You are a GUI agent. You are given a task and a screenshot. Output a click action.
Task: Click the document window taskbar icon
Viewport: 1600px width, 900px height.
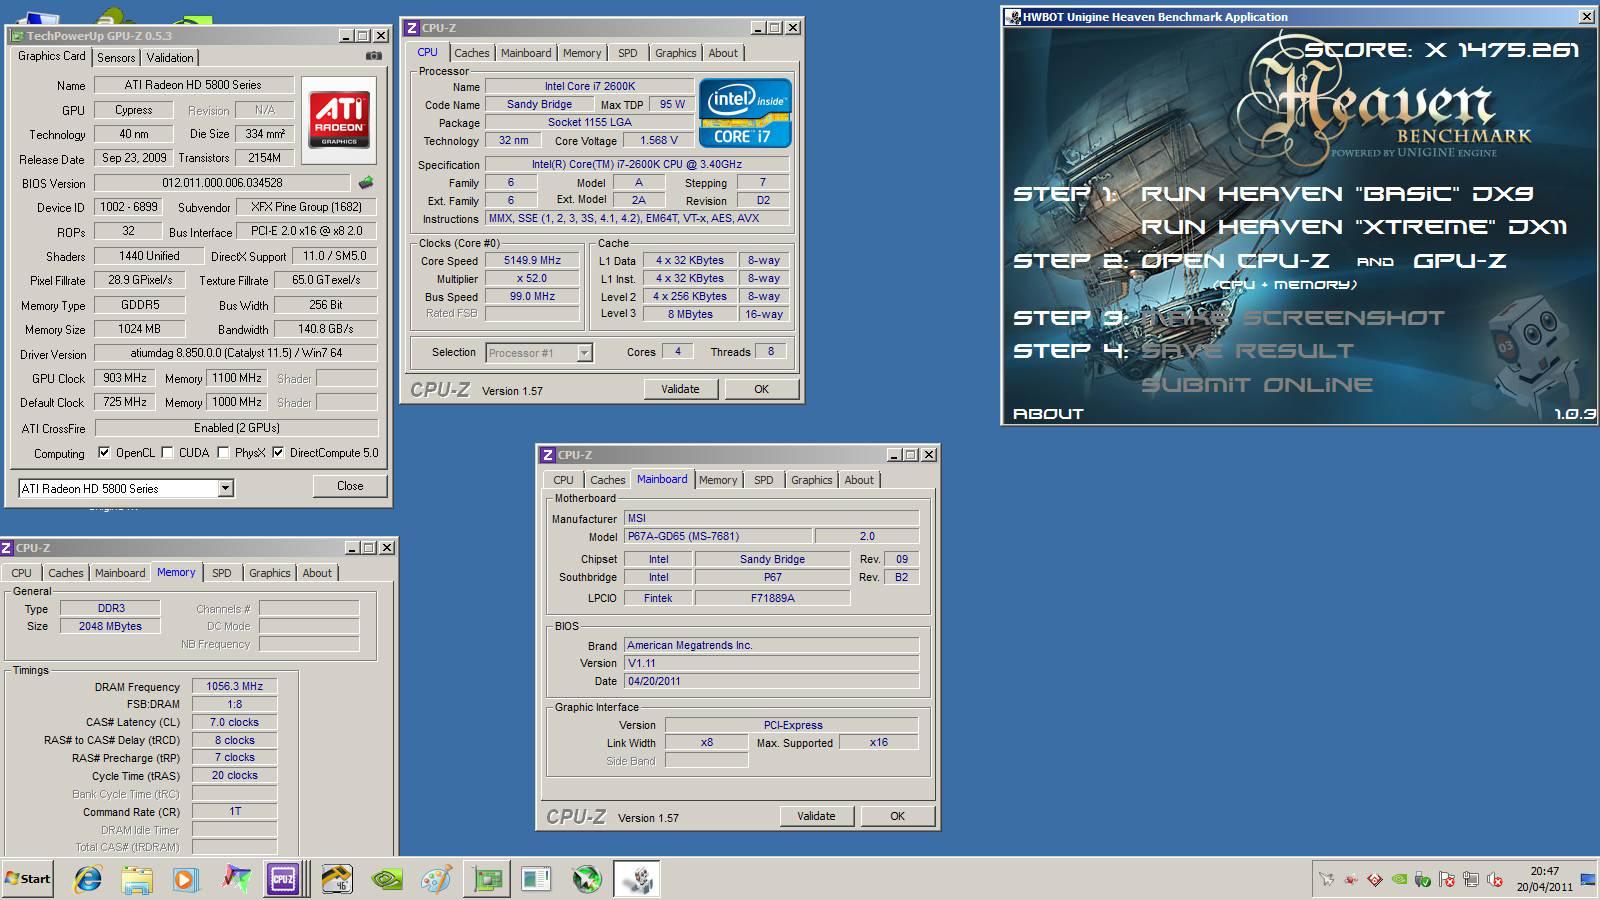[x=536, y=879]
